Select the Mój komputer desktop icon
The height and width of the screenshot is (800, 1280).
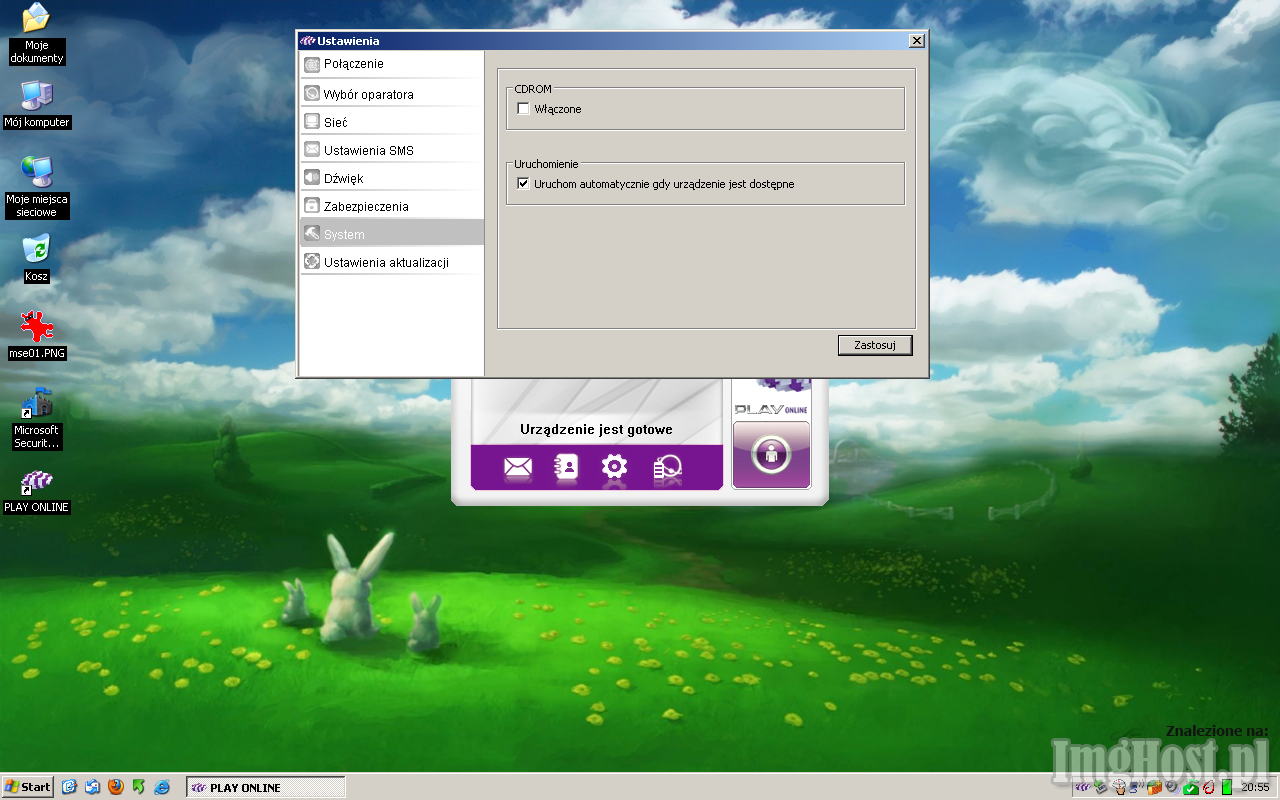pos(37,105)
